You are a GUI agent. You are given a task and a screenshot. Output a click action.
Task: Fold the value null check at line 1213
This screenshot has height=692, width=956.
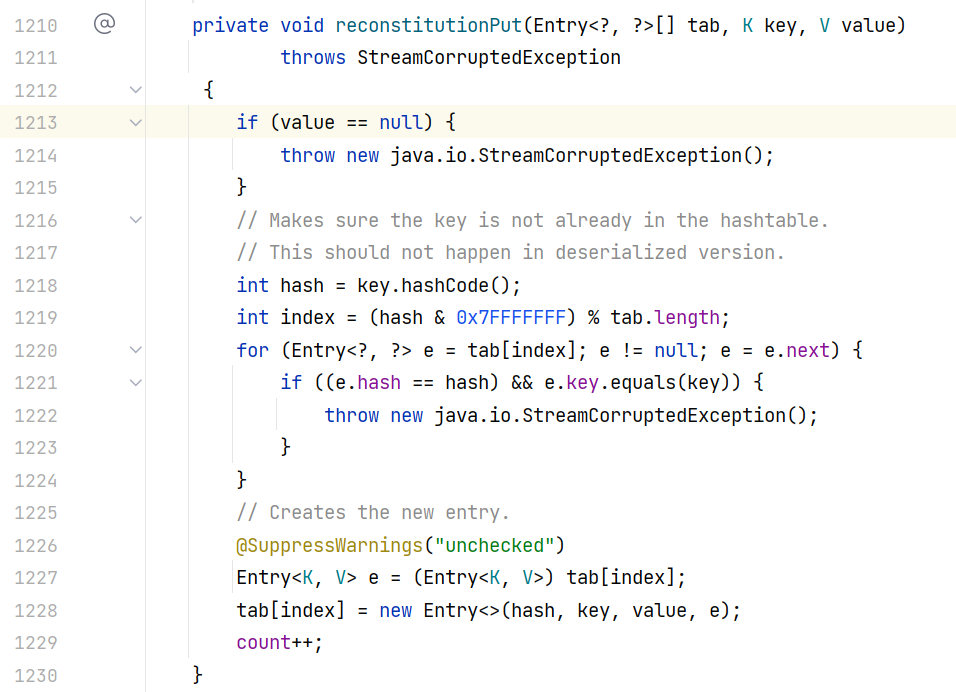(136, 123)
